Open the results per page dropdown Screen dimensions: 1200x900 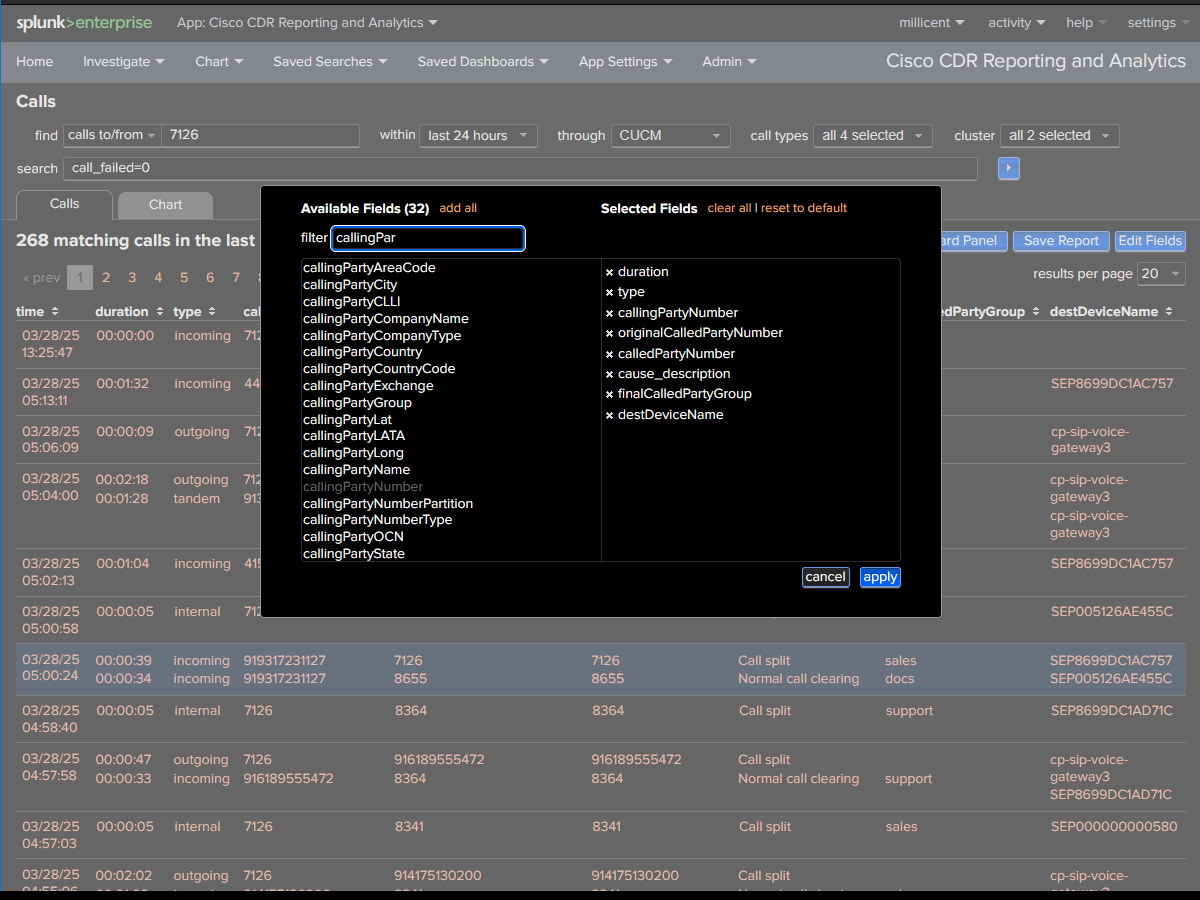pos(1161,273)
